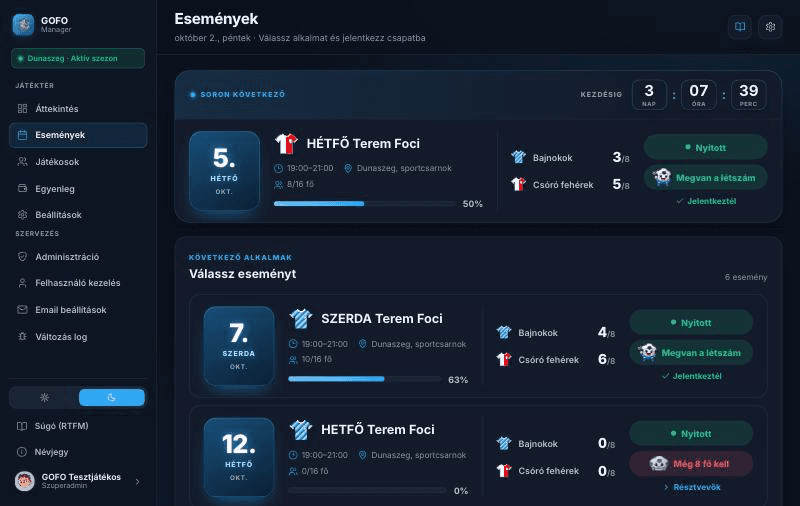Screen dimensions: 800x506
Task: Open the Áttekintés menu item
Action: [78, 109]
